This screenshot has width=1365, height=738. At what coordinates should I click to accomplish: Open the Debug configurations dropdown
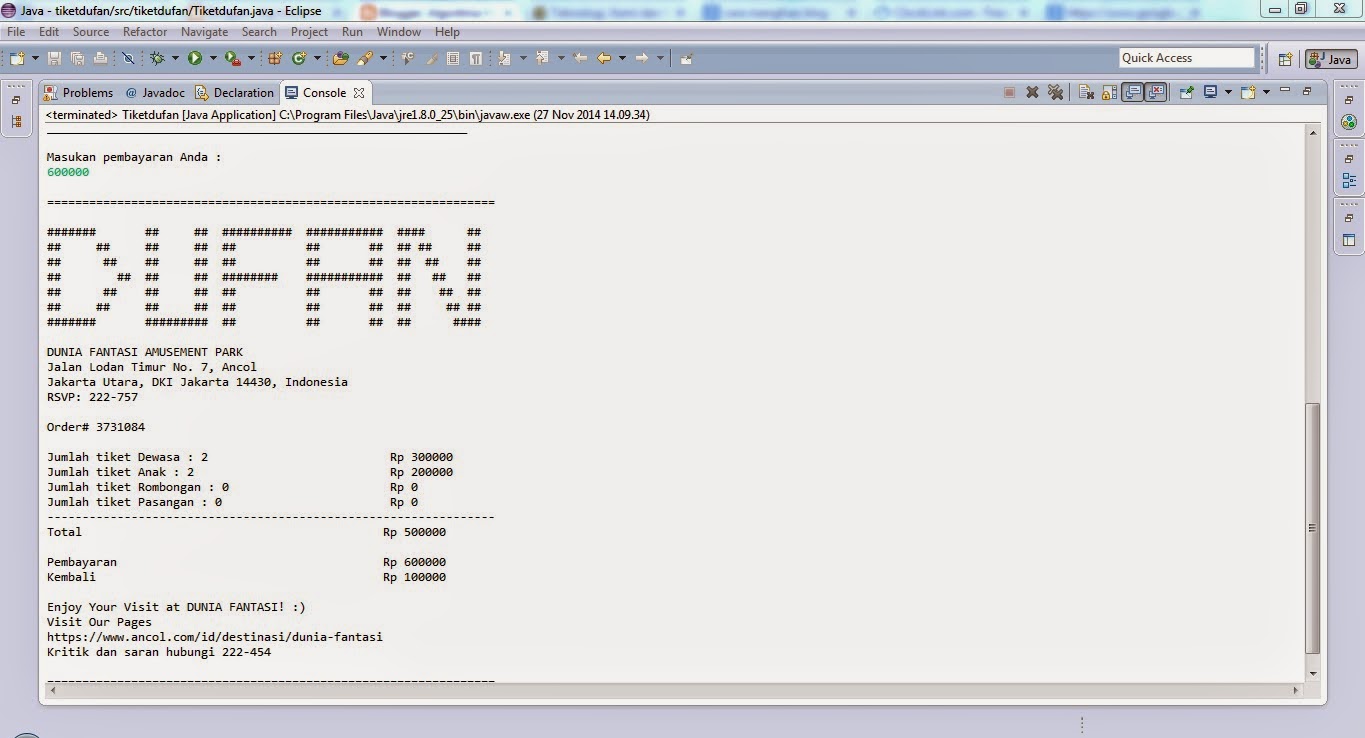point(174,58)
